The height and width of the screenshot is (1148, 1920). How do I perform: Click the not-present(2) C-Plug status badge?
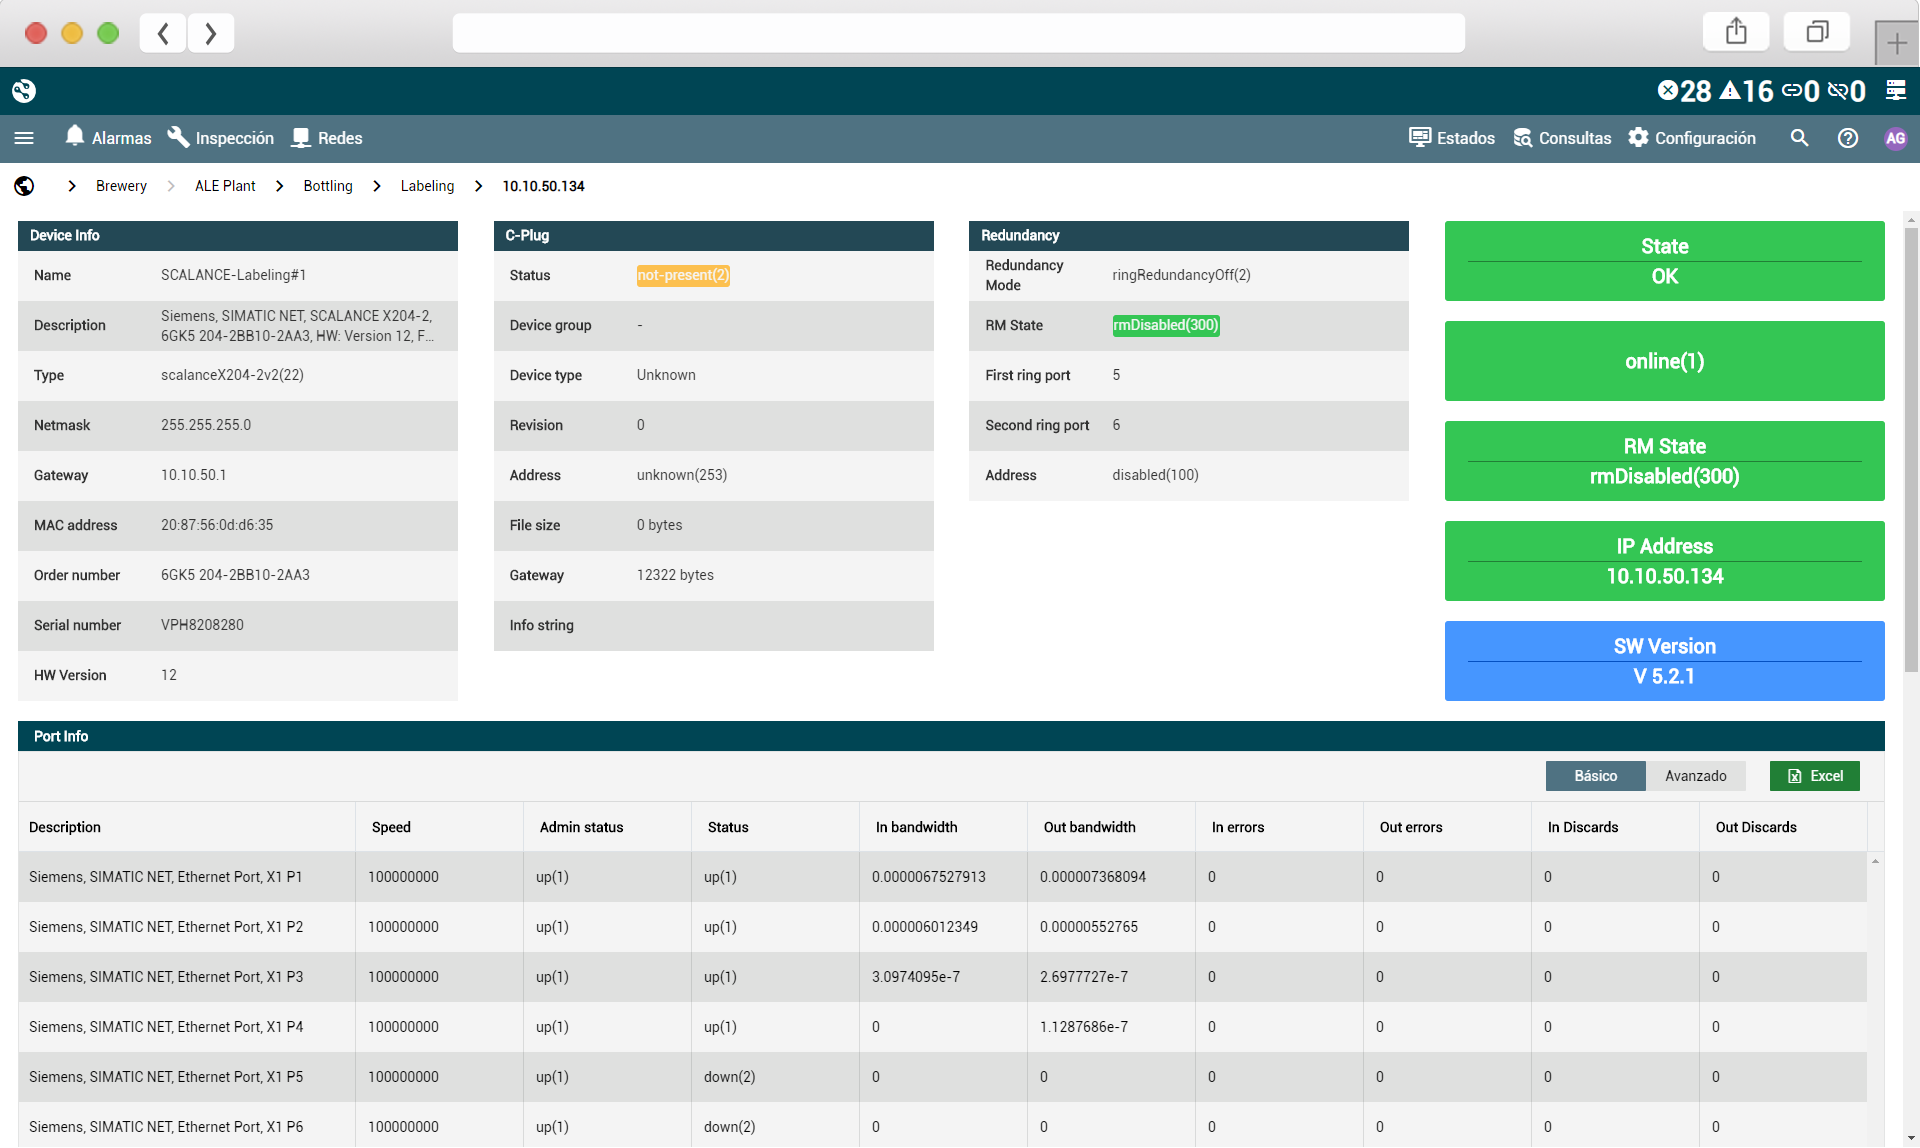[683, 275]
